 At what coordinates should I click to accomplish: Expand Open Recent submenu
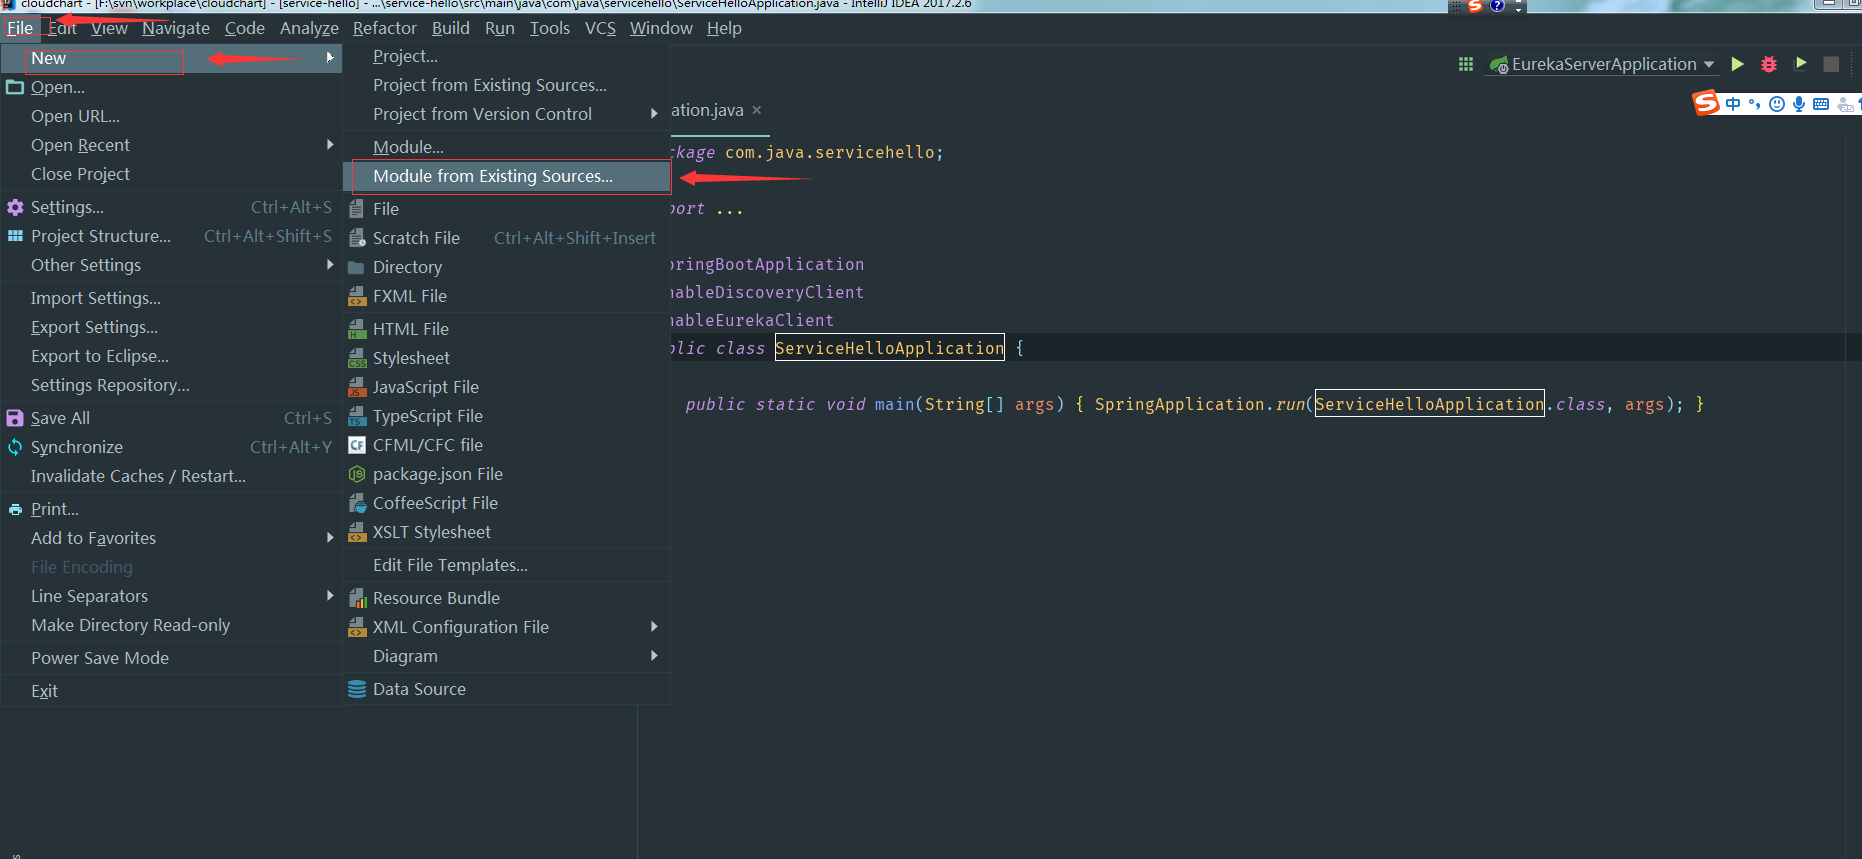pyautogui.click(x=171, y=145)
